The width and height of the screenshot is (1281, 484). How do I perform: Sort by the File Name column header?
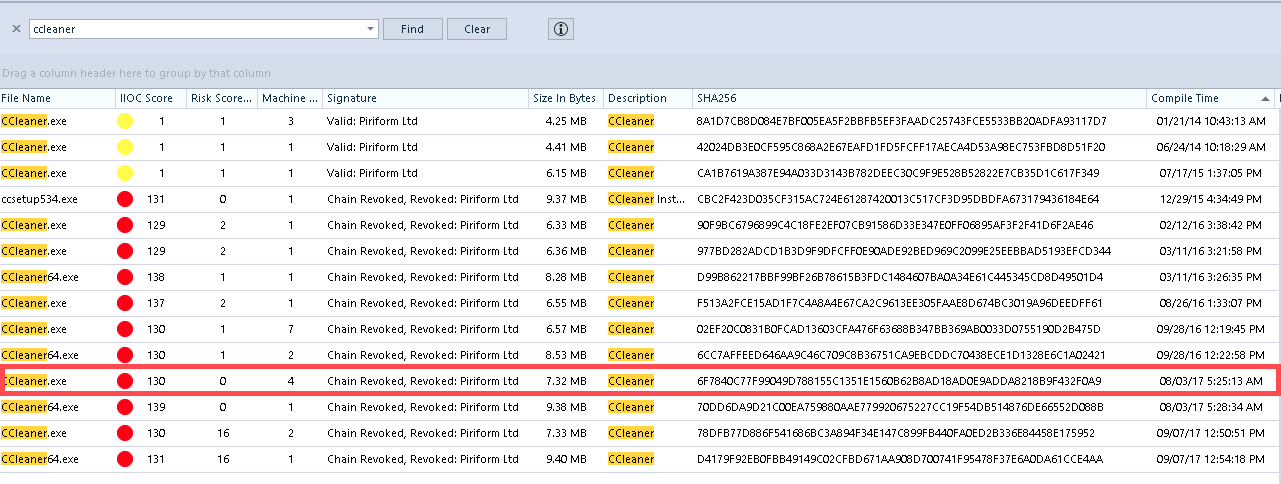coord(26,98)
